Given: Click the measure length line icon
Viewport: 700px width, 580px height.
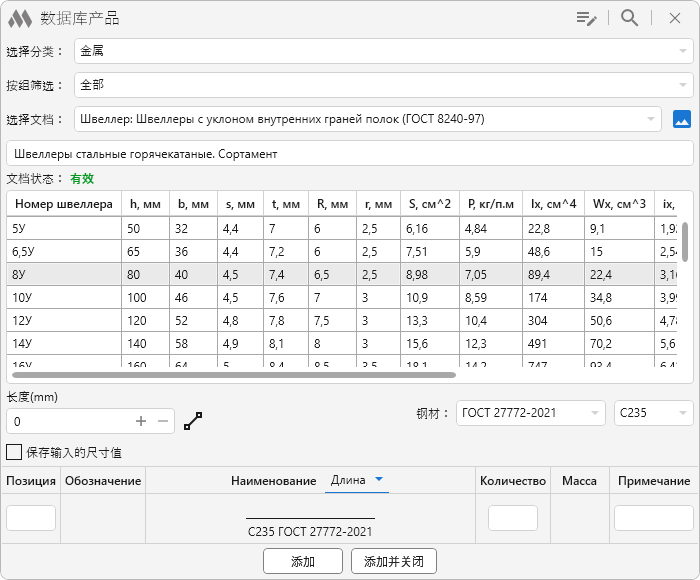Looking at the screenshot, I should point(193,421).
